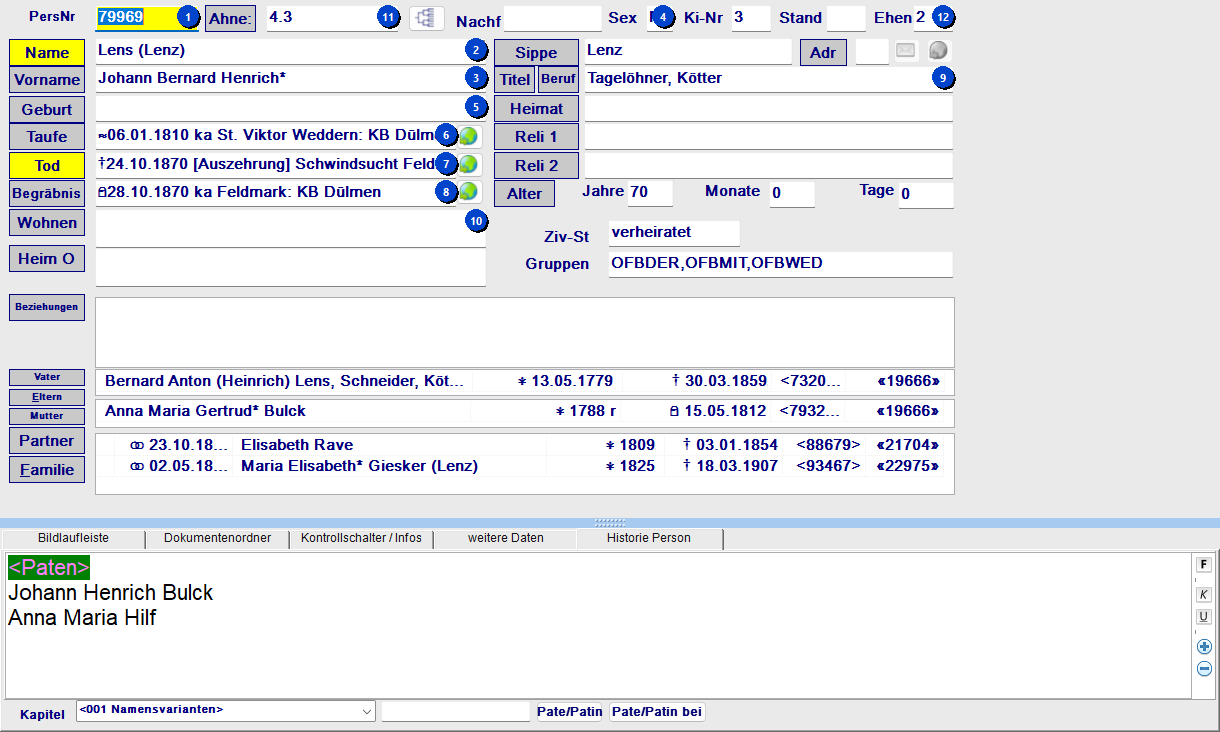Screen dimensions: 1220x732
Task: Open the ancestor tree diagram icon
Action: point(427,18)
